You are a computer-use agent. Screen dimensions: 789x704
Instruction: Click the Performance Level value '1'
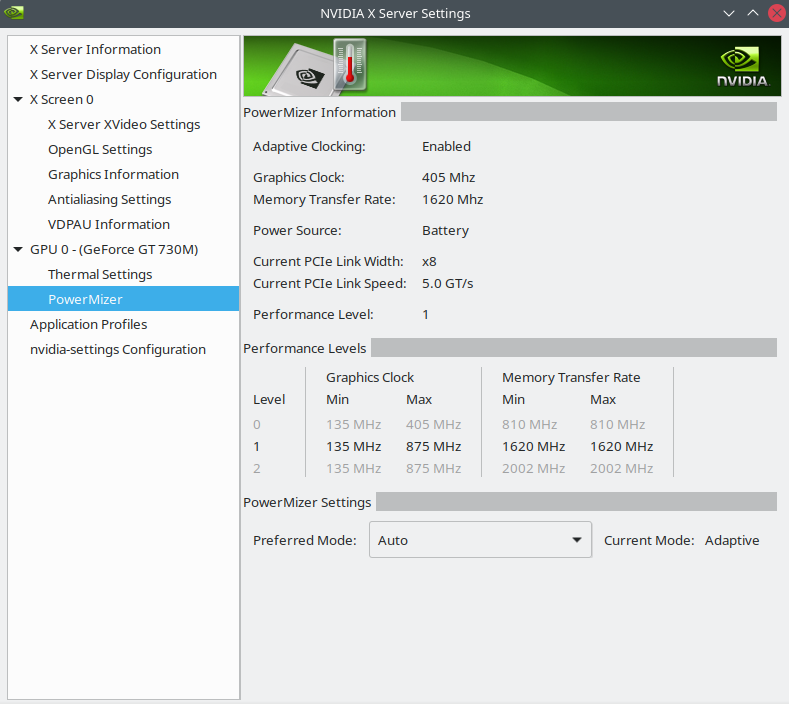click(425, 315)
